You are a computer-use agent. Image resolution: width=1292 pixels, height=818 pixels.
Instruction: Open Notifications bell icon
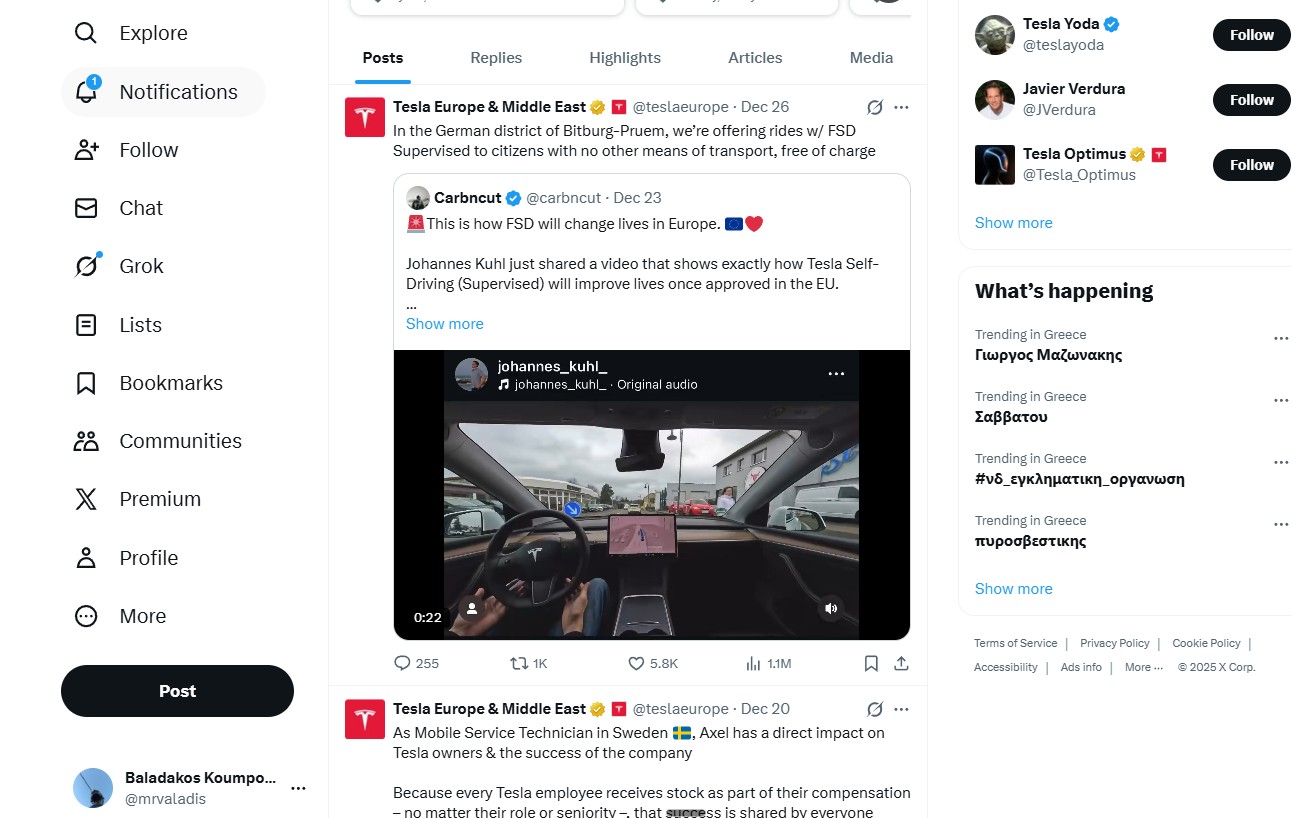tap(87, 92)
